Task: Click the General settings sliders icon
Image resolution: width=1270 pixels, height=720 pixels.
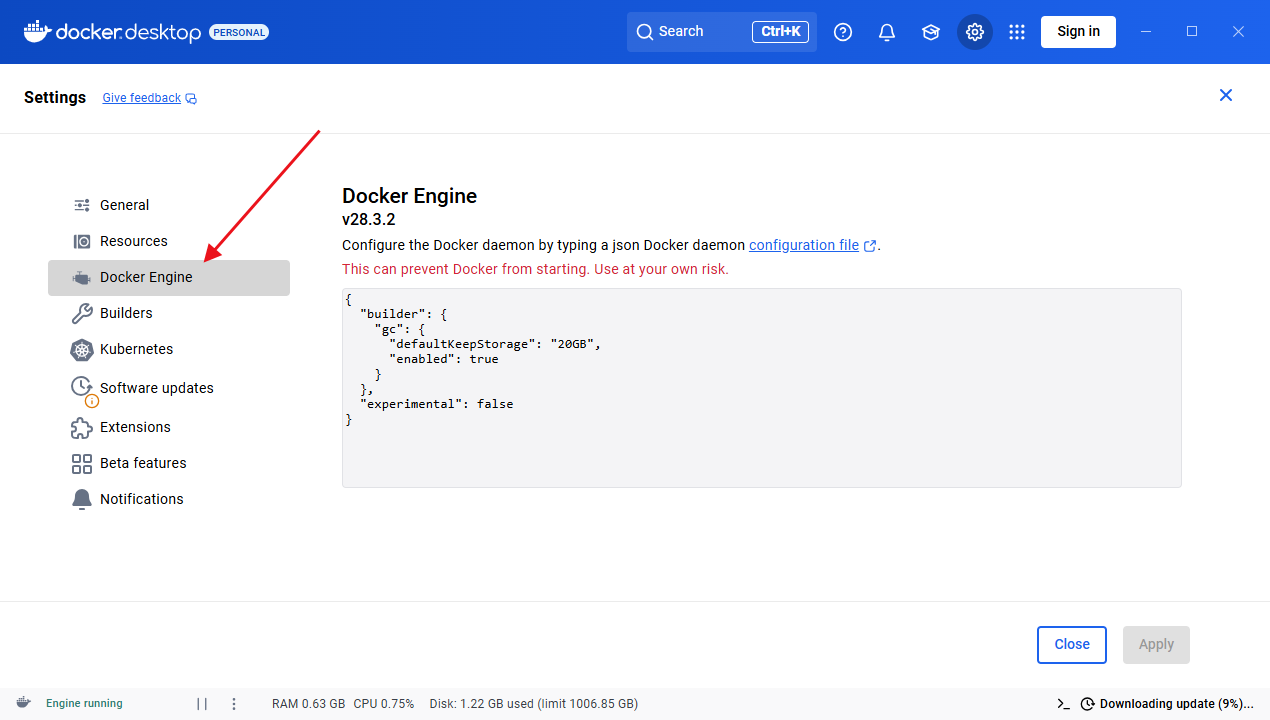Action: pos(82,205)
